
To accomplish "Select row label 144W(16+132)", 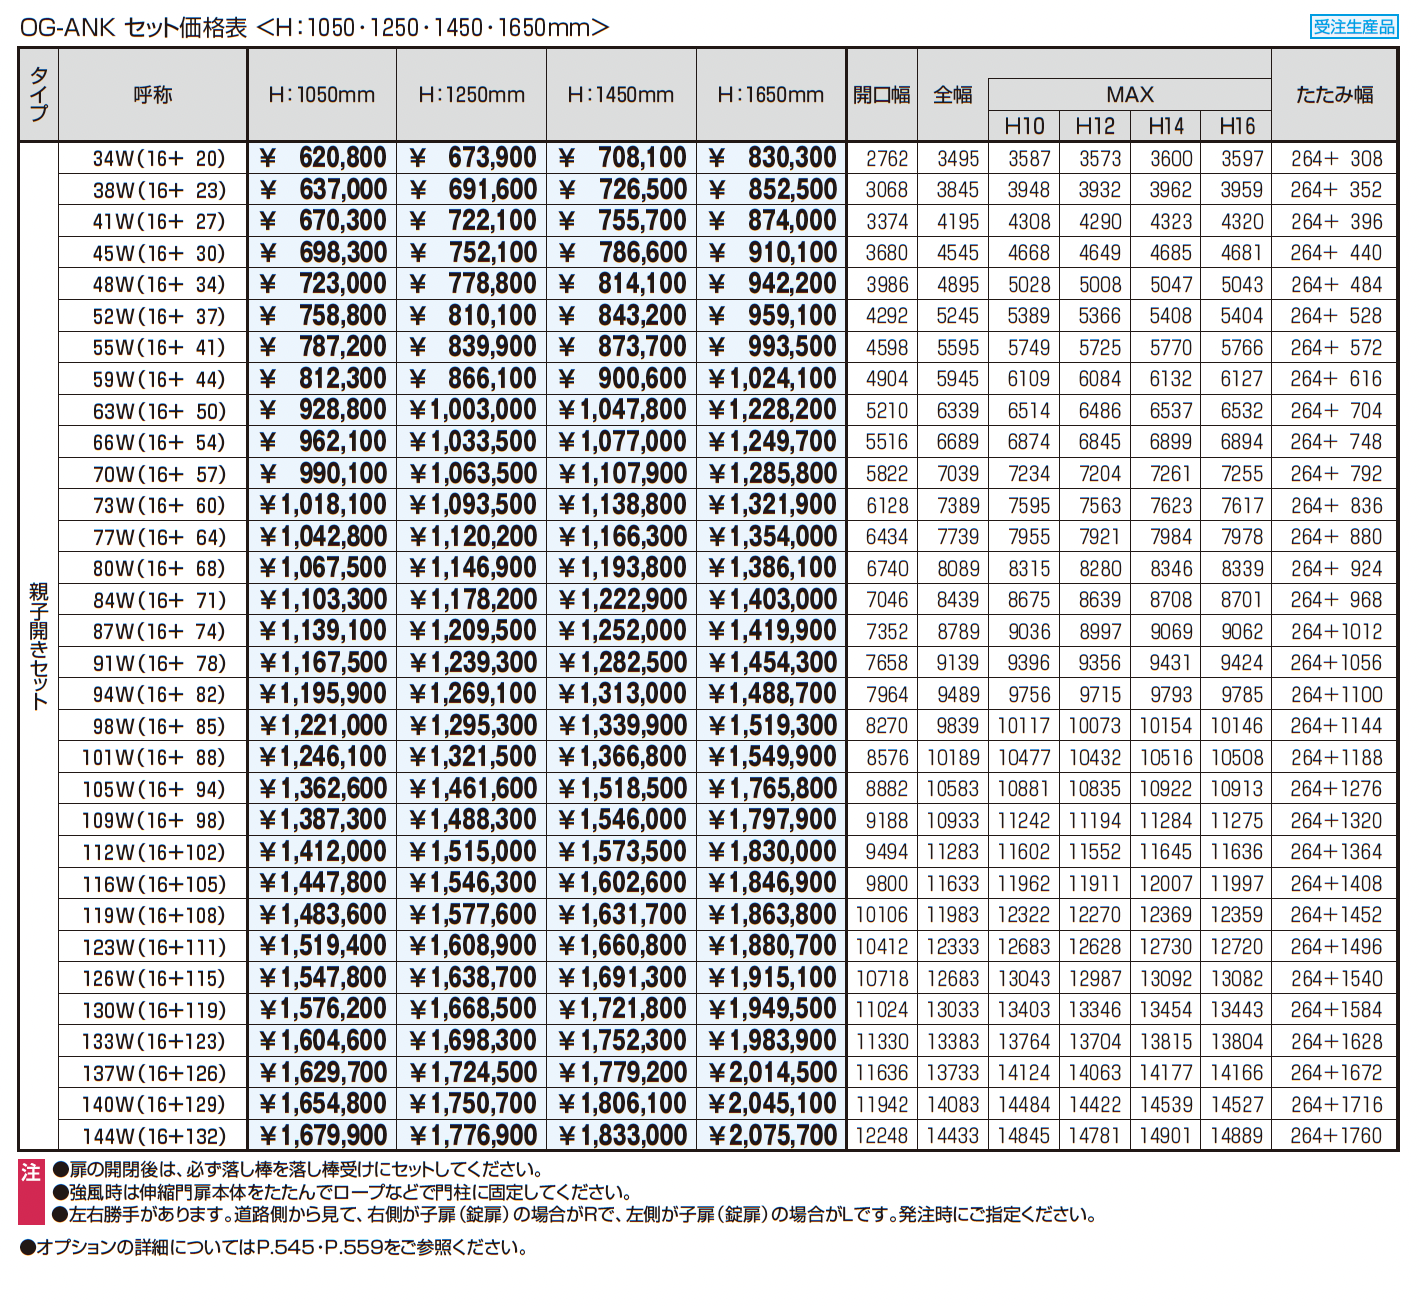I will (x=154, y=1136).
